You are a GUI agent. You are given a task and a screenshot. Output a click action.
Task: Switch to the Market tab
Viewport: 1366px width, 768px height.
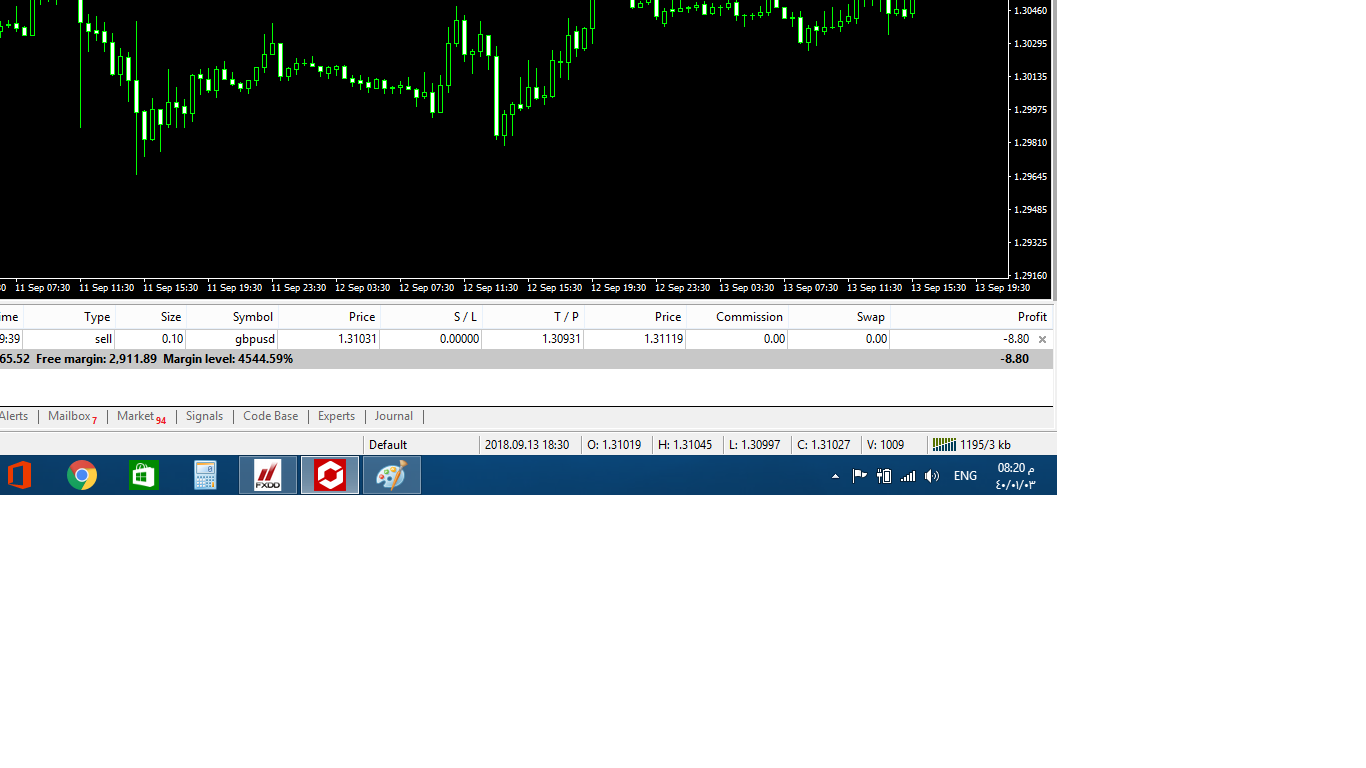point(141,416)
